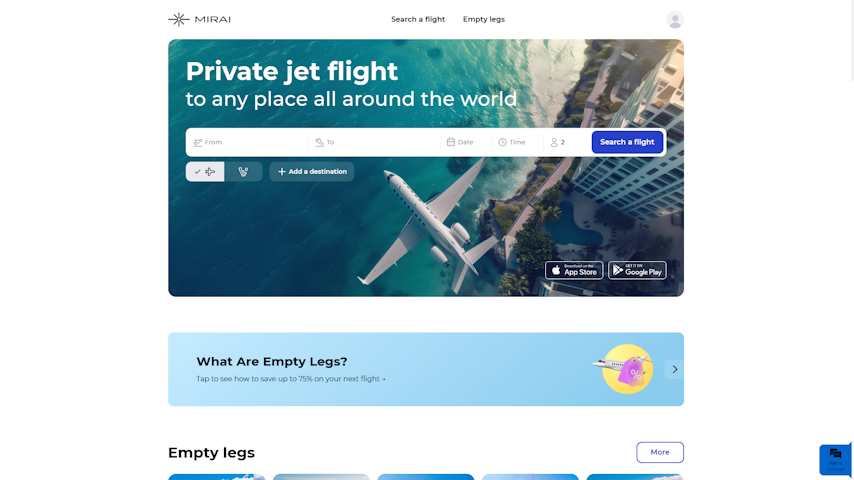Download the app on the App Store
This screenshot has width=854, height=480.
(574, 270)
